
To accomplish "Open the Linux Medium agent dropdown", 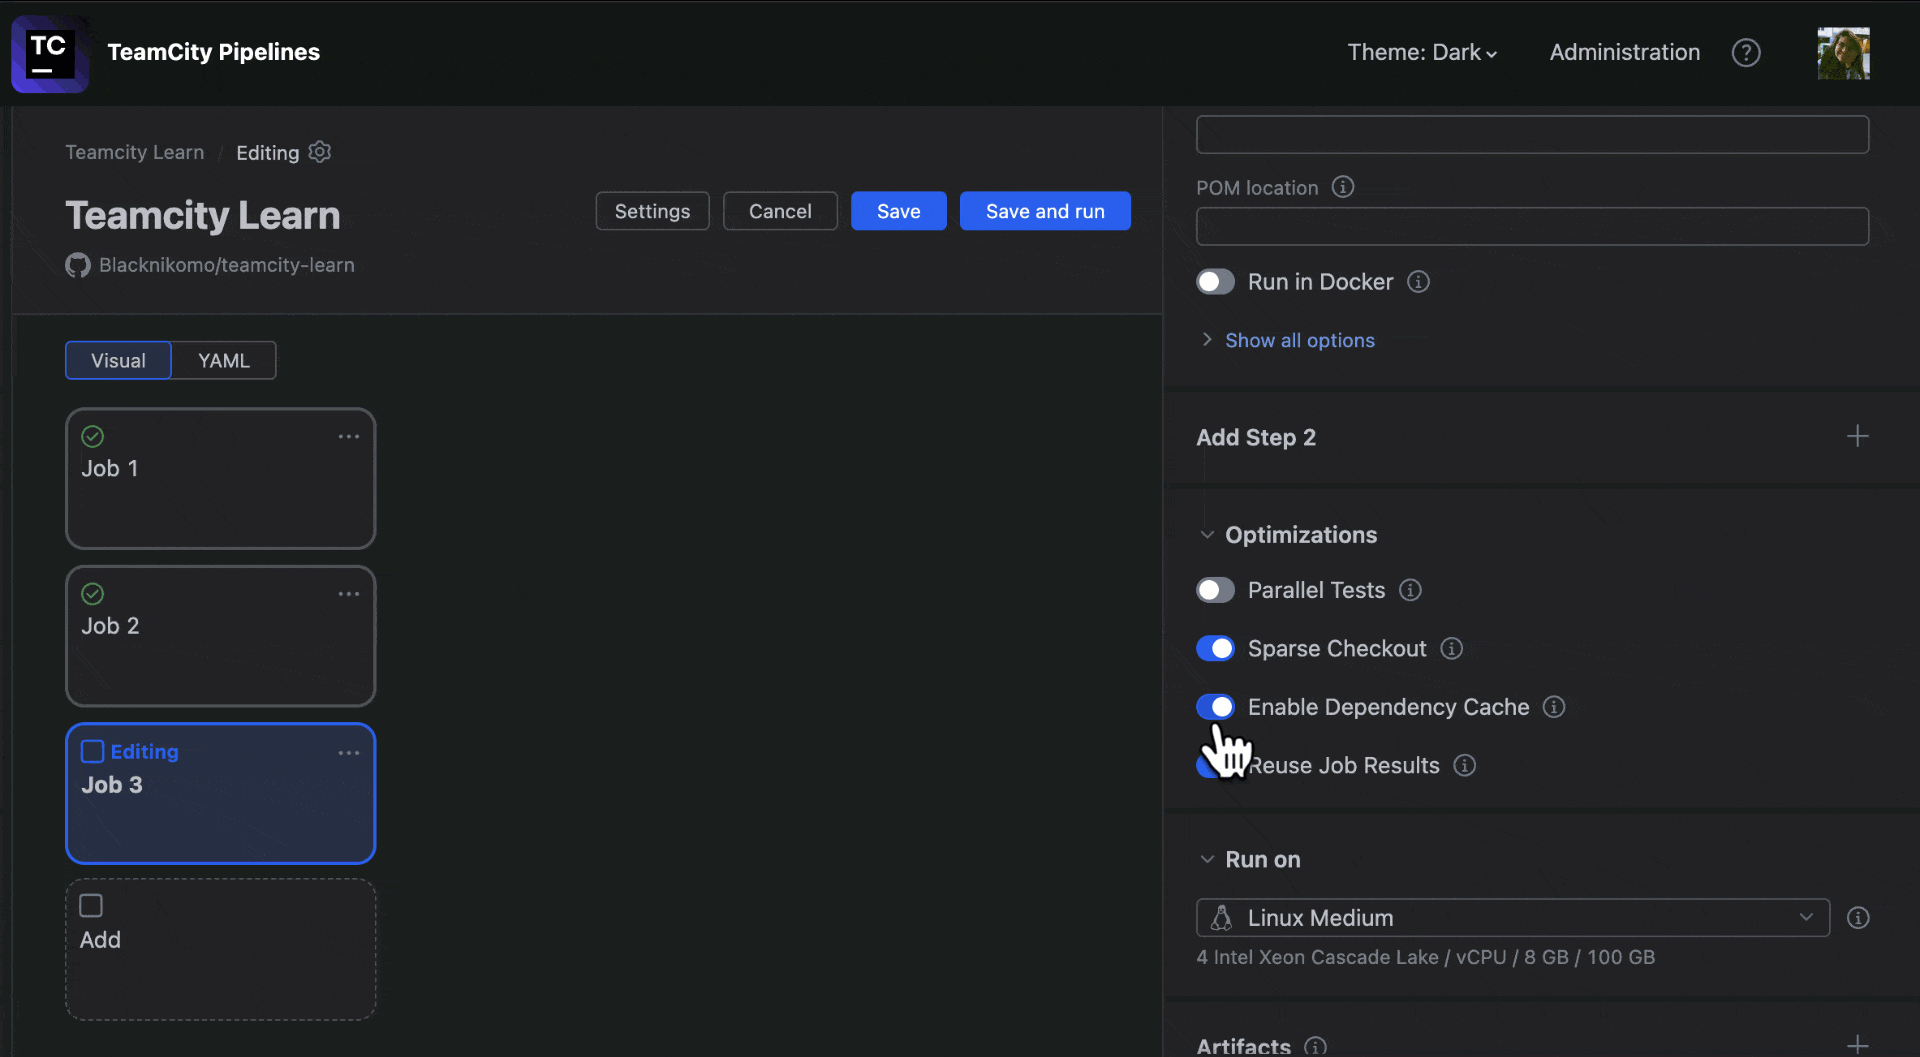I will pos(1806,917).
